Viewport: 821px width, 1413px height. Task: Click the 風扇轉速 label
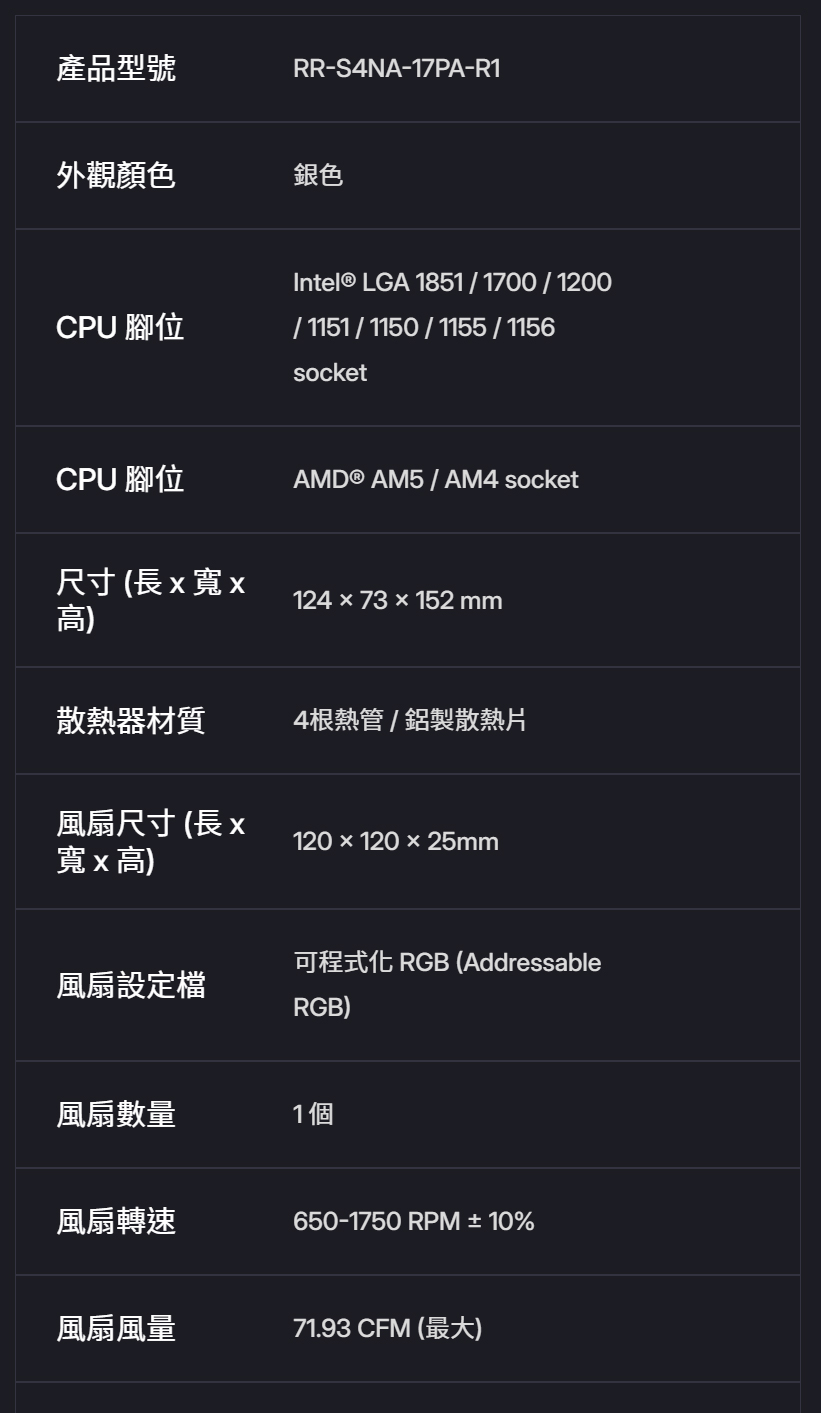point(116,1221)
